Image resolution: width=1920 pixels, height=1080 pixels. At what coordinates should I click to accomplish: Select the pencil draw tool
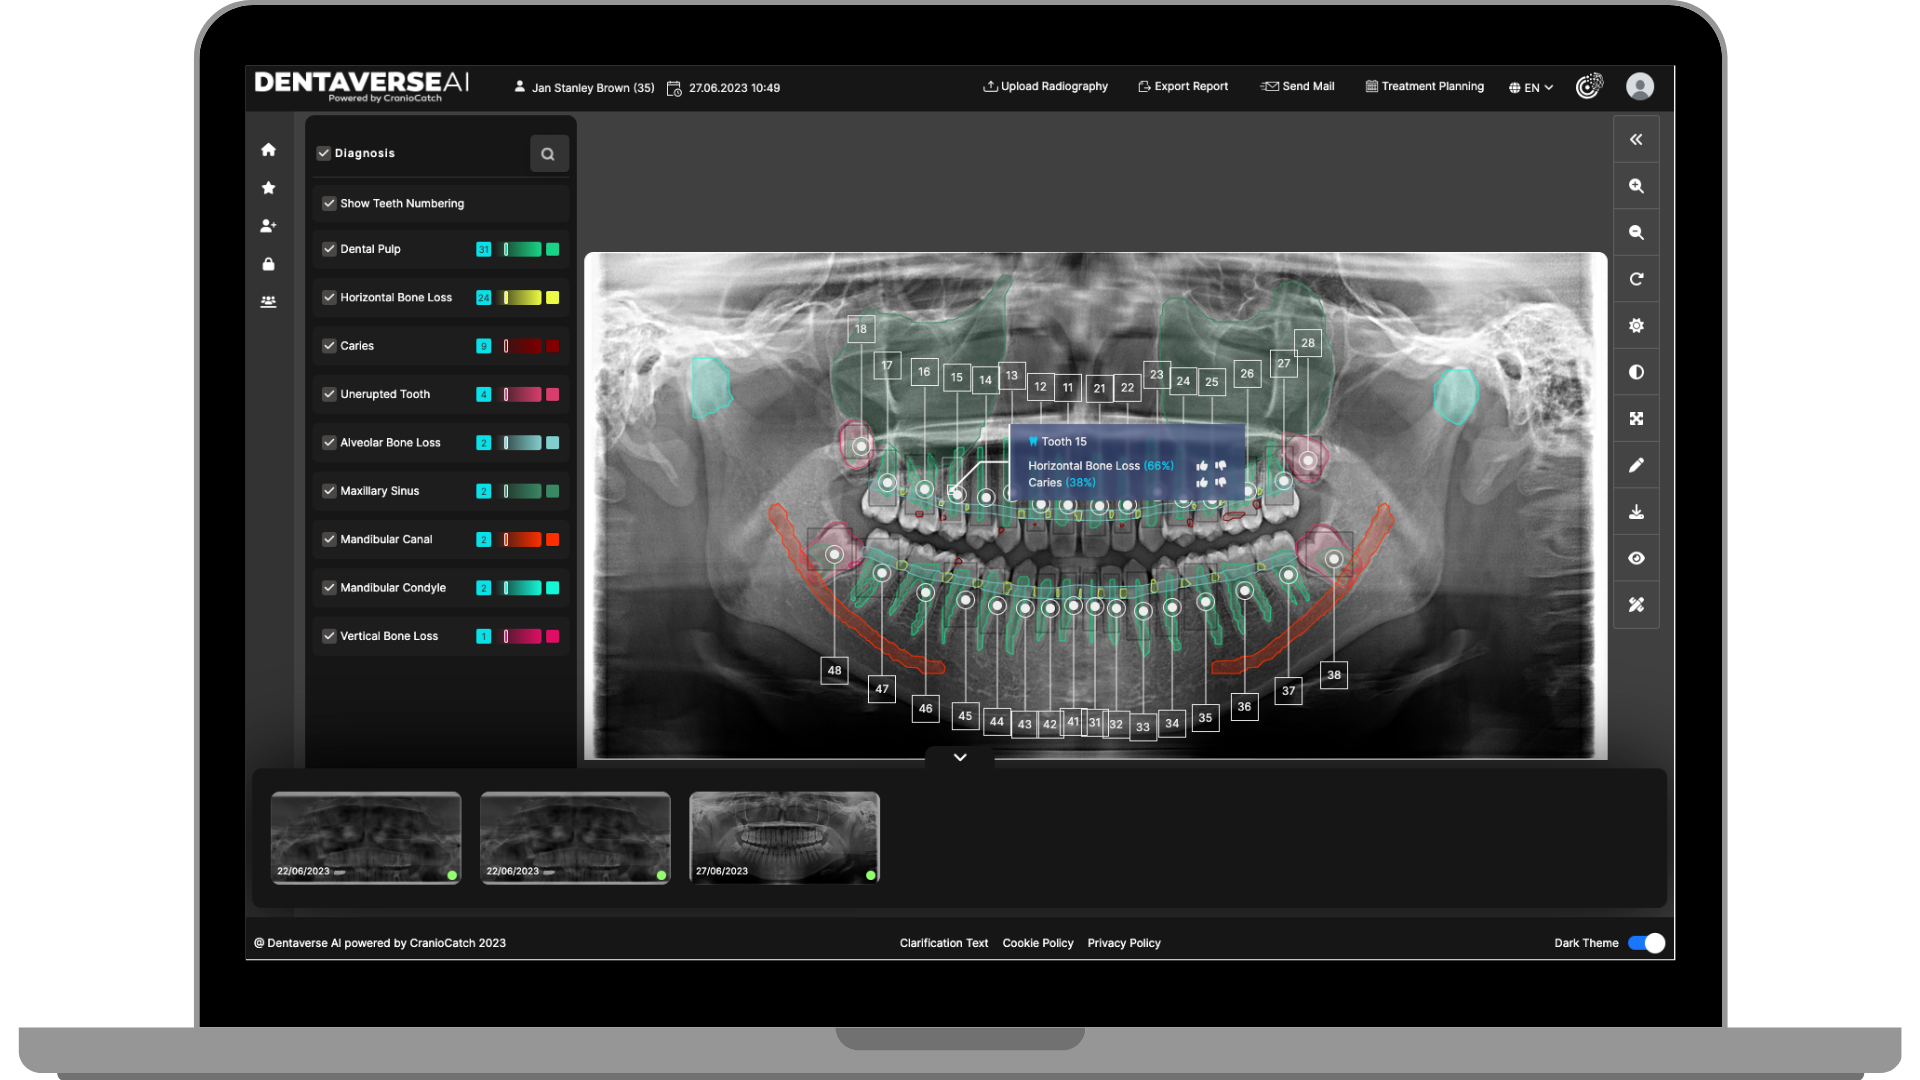[1636, 465]
